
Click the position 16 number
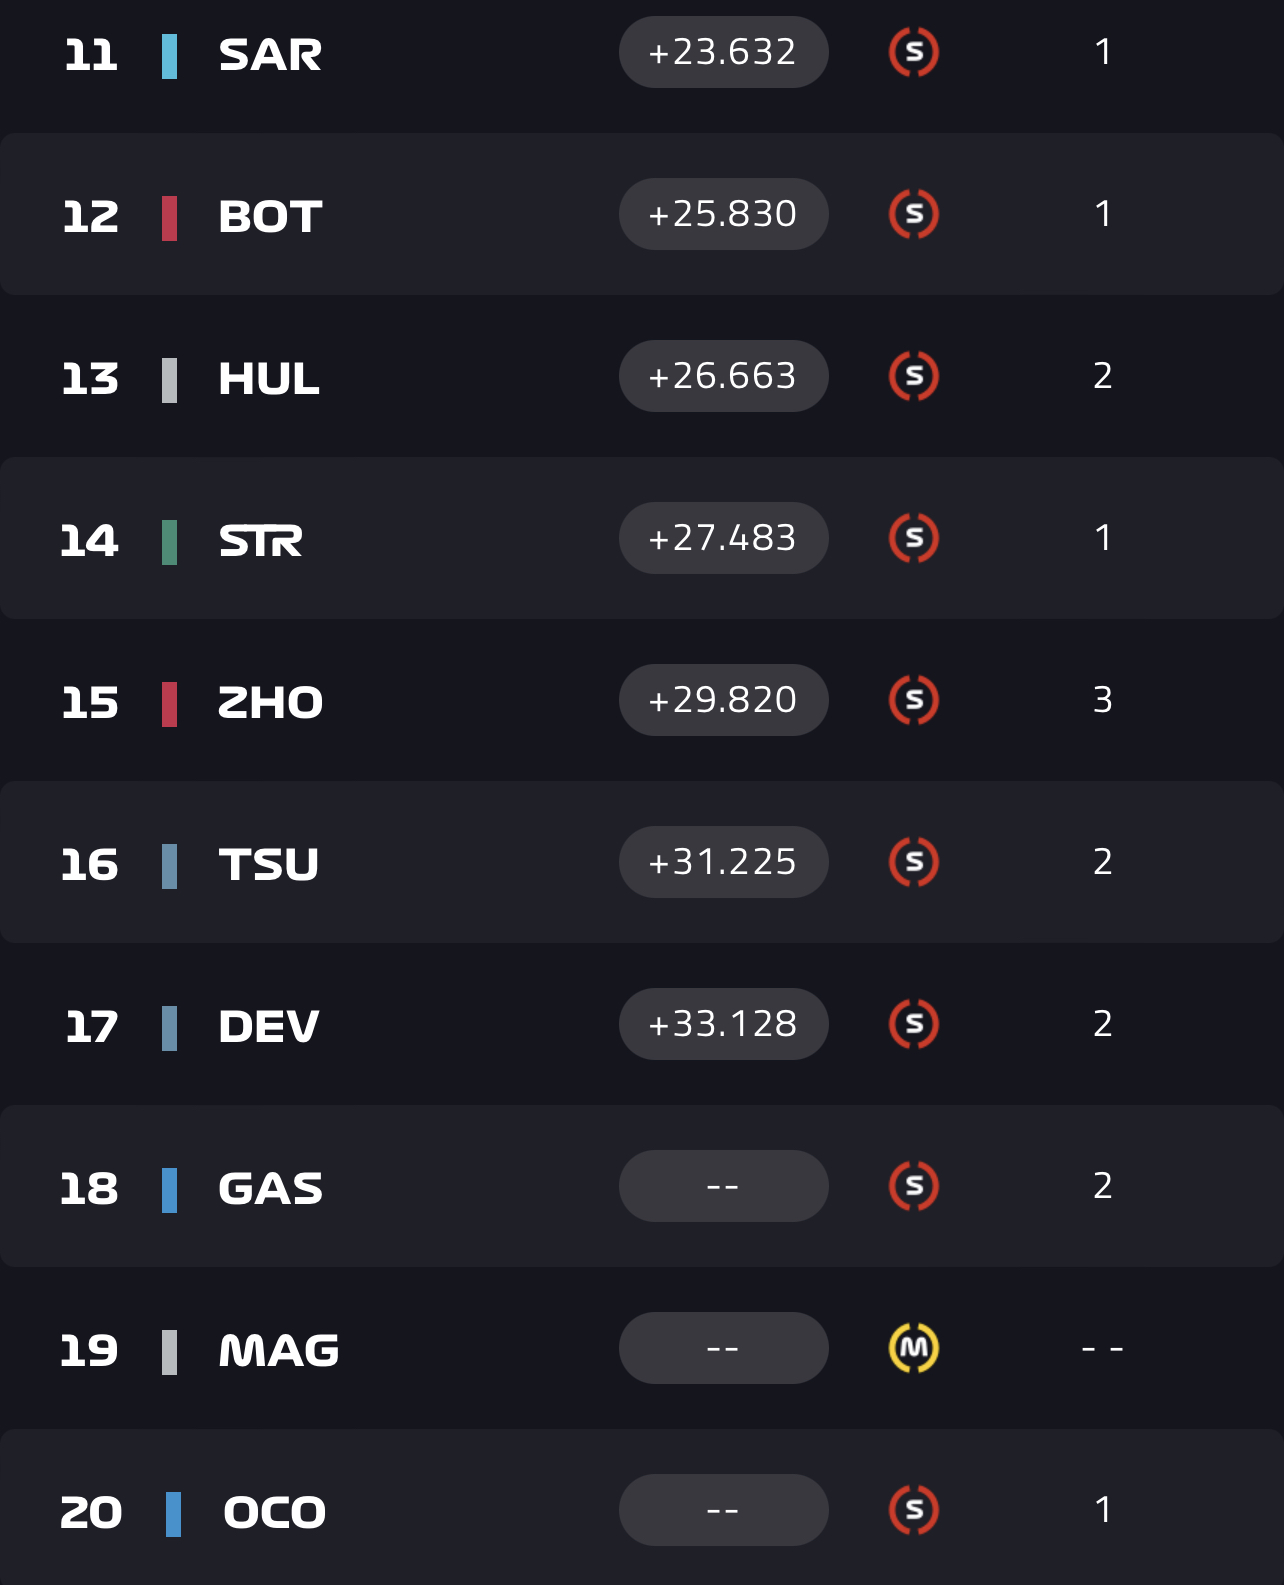click(90, 865)
